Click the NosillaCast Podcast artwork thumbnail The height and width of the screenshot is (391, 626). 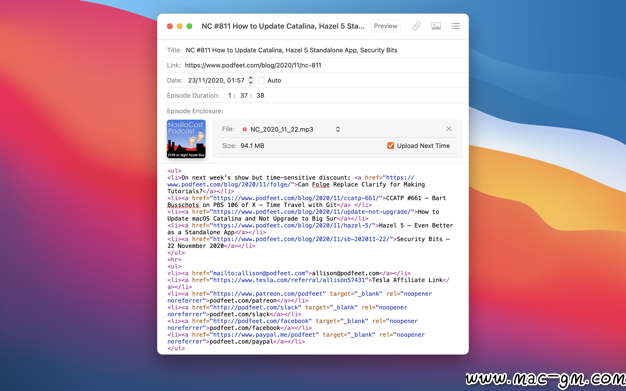pyautogui.click(x=186, y=139)
